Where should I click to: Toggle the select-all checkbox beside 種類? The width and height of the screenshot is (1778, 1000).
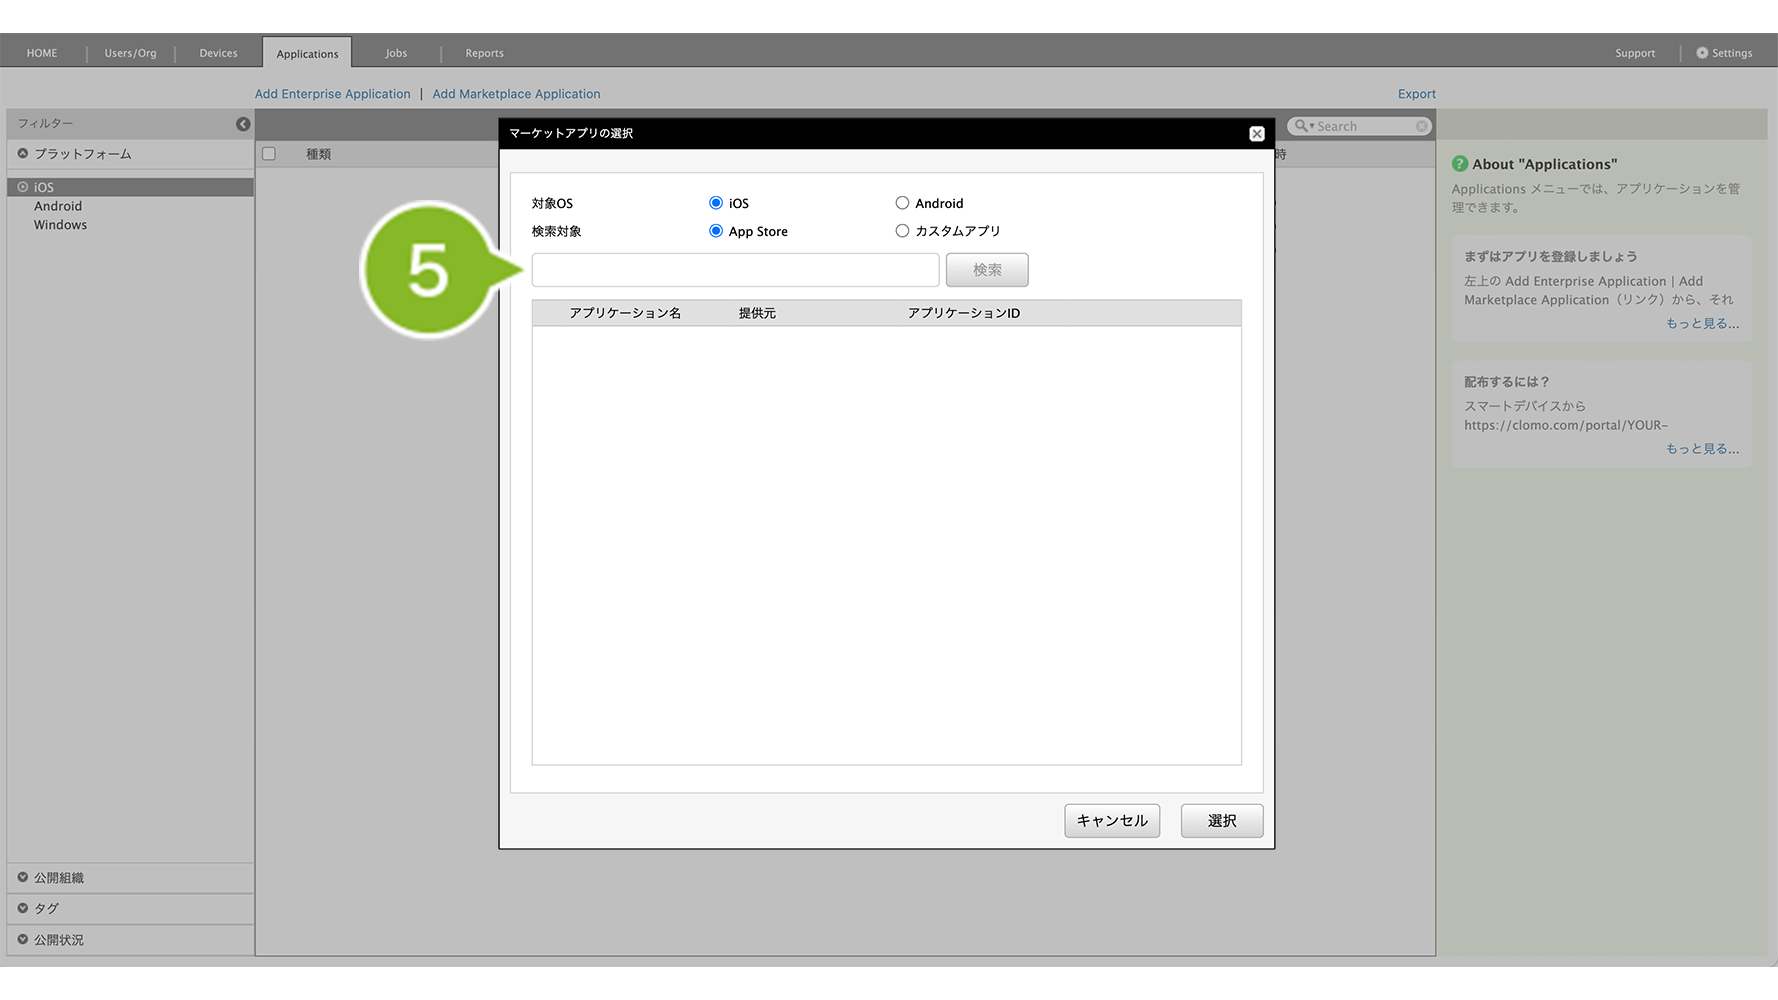(x=269, y=154)
